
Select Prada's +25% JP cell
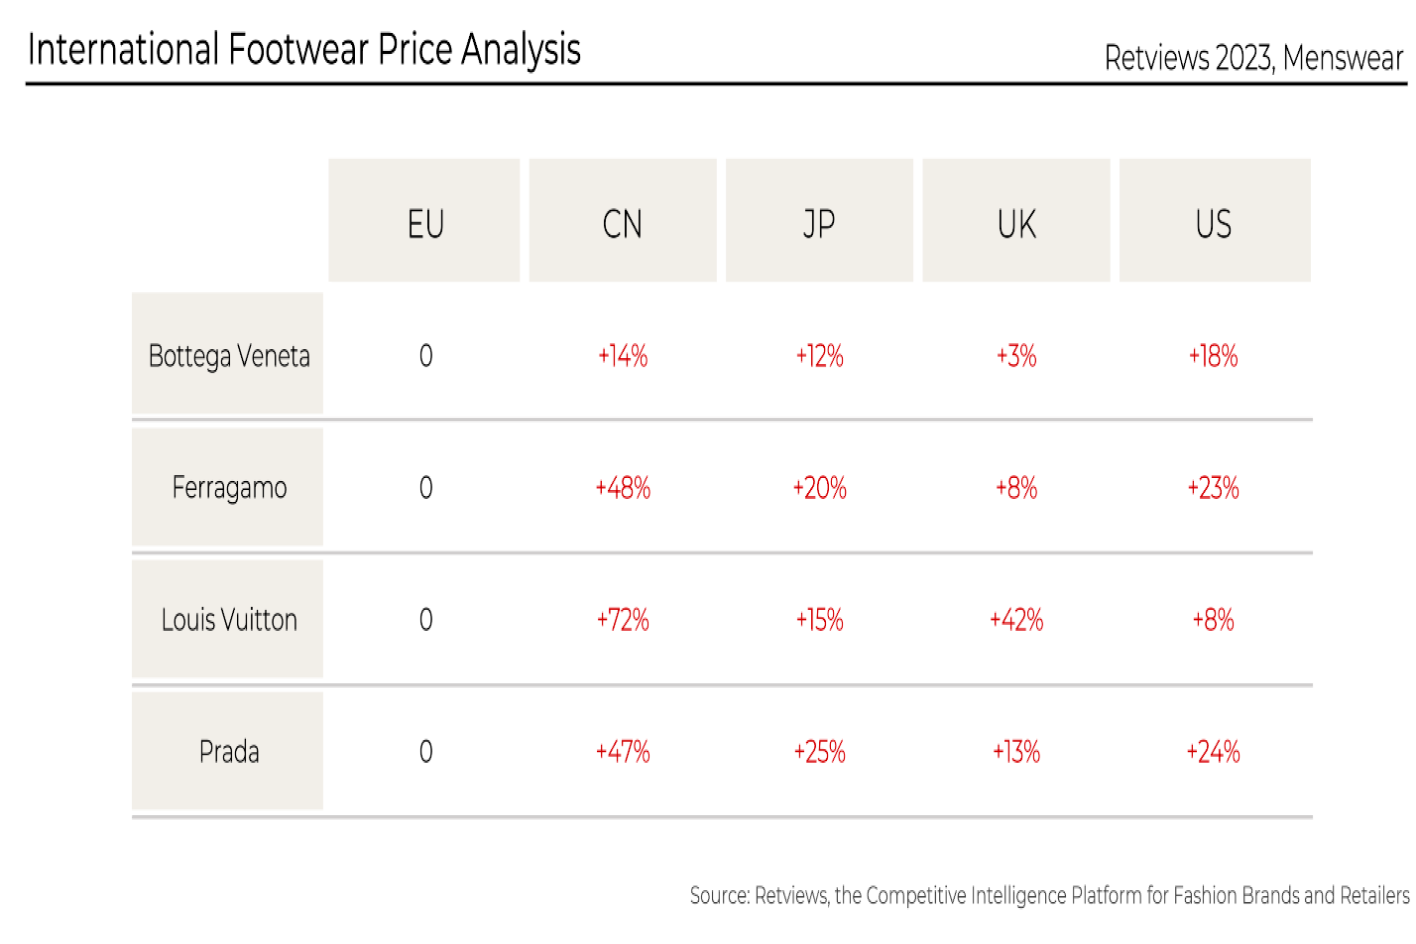coord(819,752)
